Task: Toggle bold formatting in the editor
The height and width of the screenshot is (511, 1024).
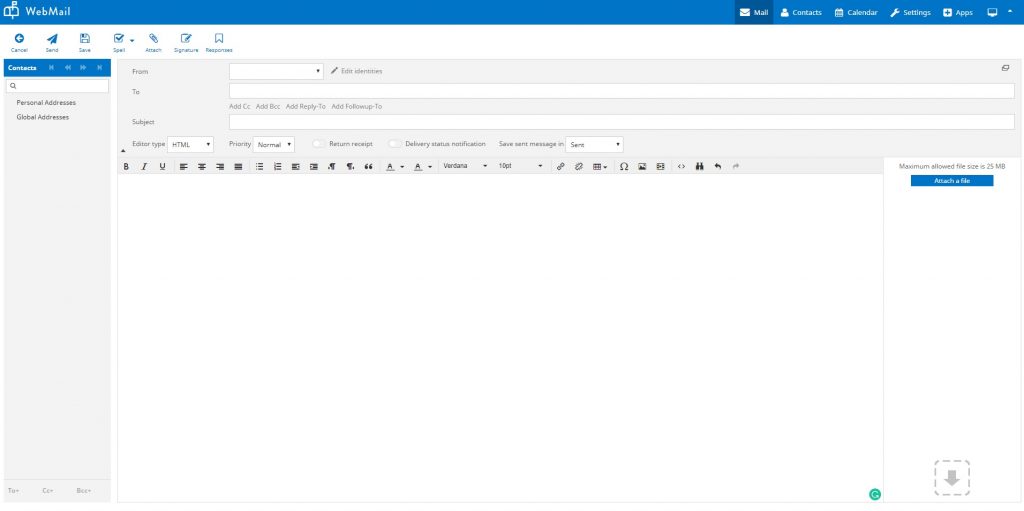Action: point(126,167)
